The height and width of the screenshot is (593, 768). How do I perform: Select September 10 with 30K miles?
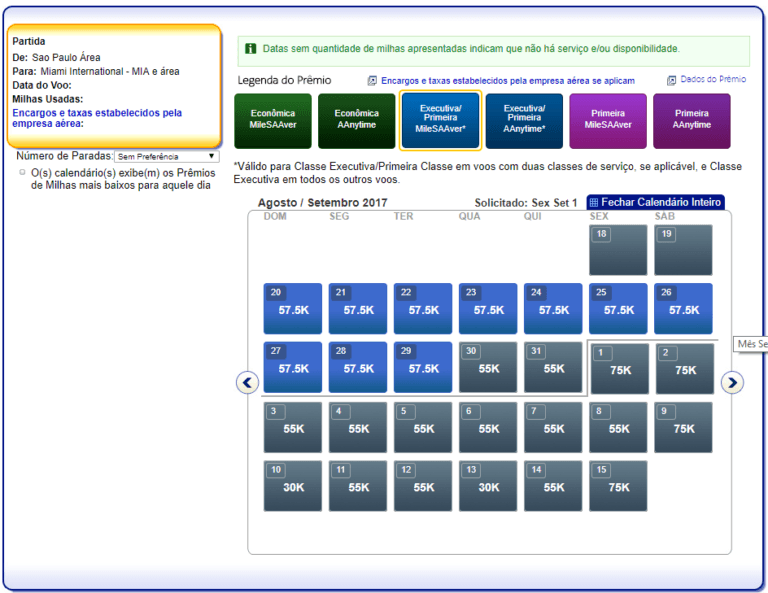(293, 486)
